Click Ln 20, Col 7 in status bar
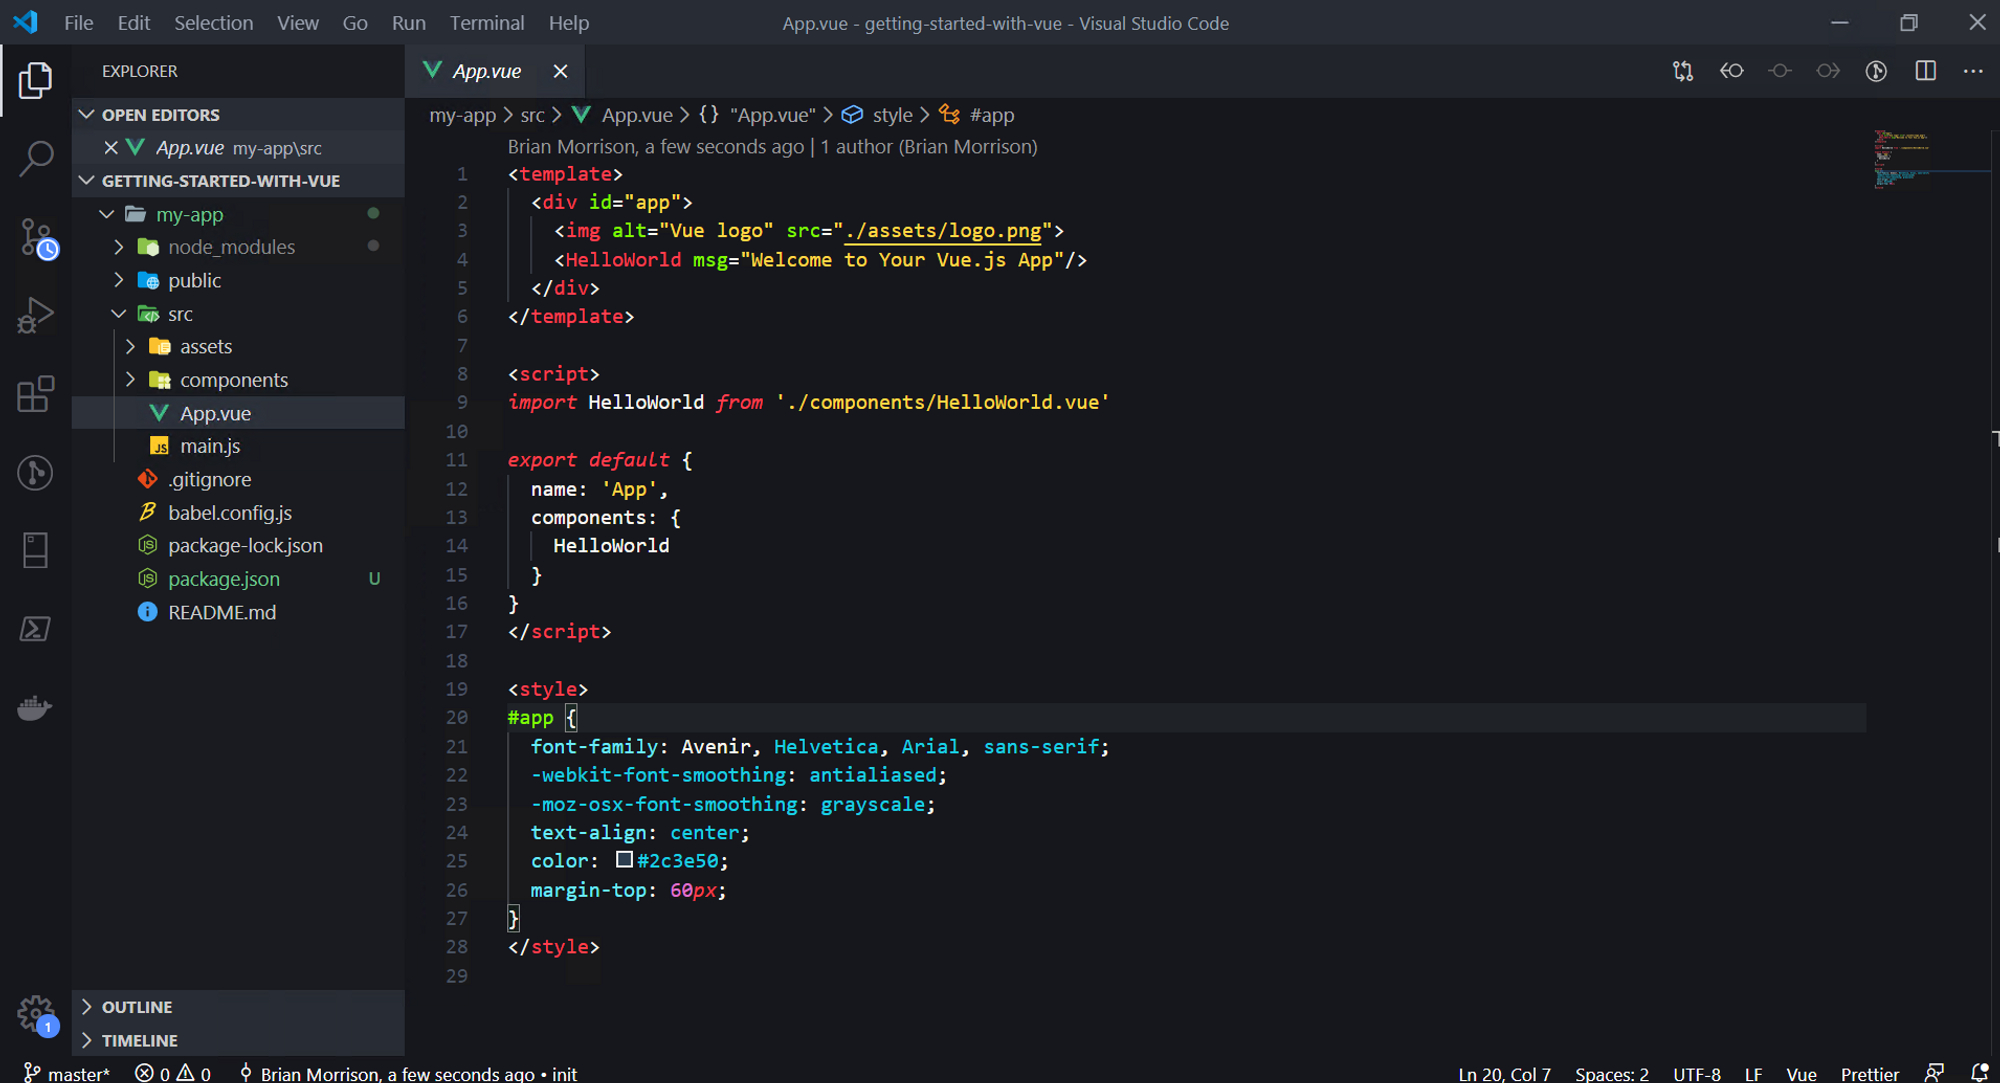2000x1083 pixels. (1504, 1073)
